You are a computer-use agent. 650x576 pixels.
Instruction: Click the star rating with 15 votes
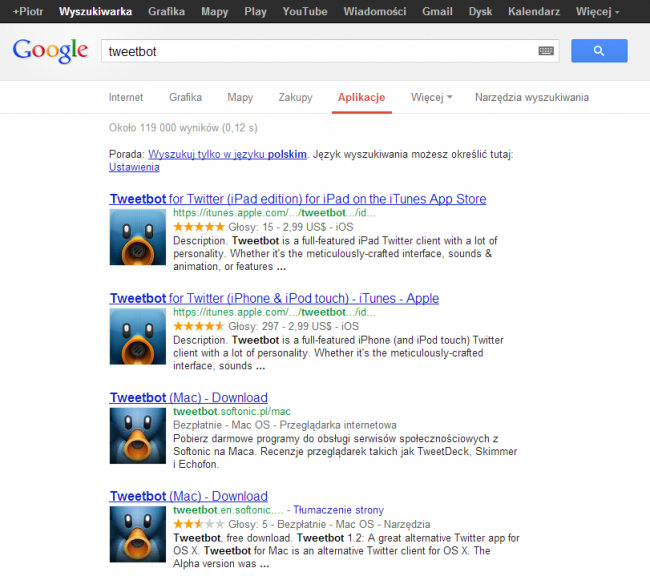[199, 227]
